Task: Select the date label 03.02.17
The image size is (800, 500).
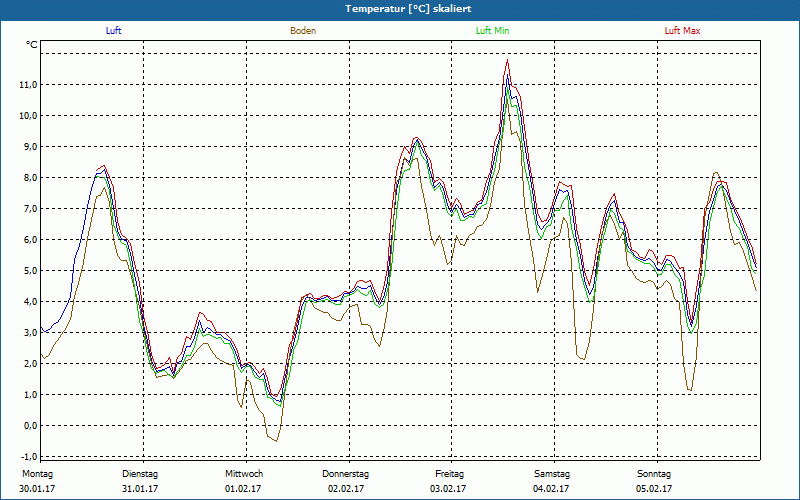Action: point(449,489)
